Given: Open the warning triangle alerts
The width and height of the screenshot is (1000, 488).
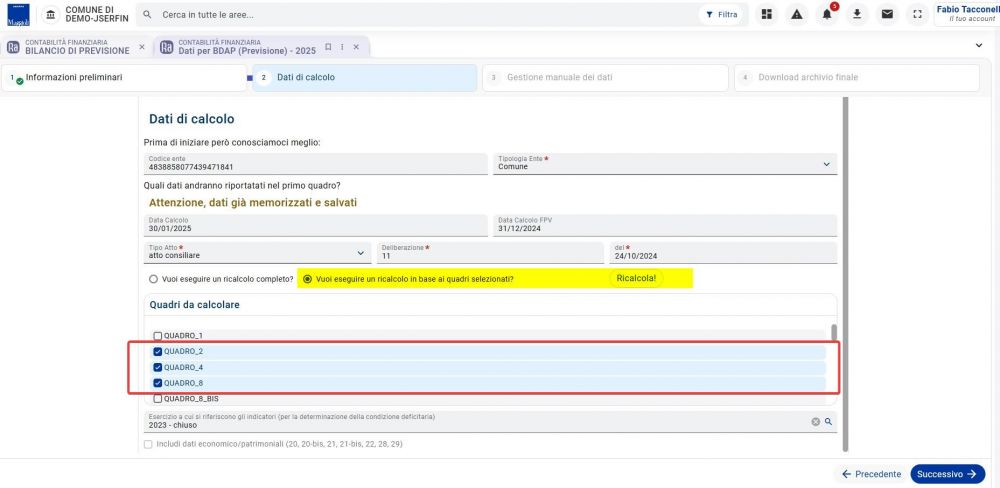Looking at the screenshot, I should pyautogui.click(x=797, y=14).
